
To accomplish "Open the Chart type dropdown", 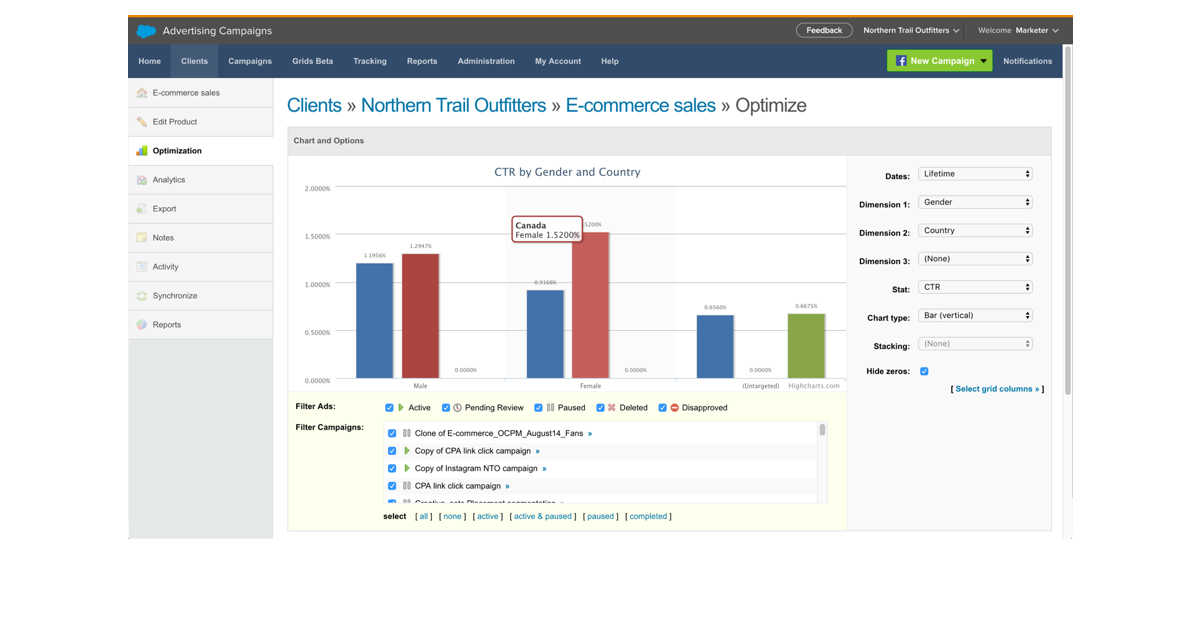I will click(x=974, y=316).
